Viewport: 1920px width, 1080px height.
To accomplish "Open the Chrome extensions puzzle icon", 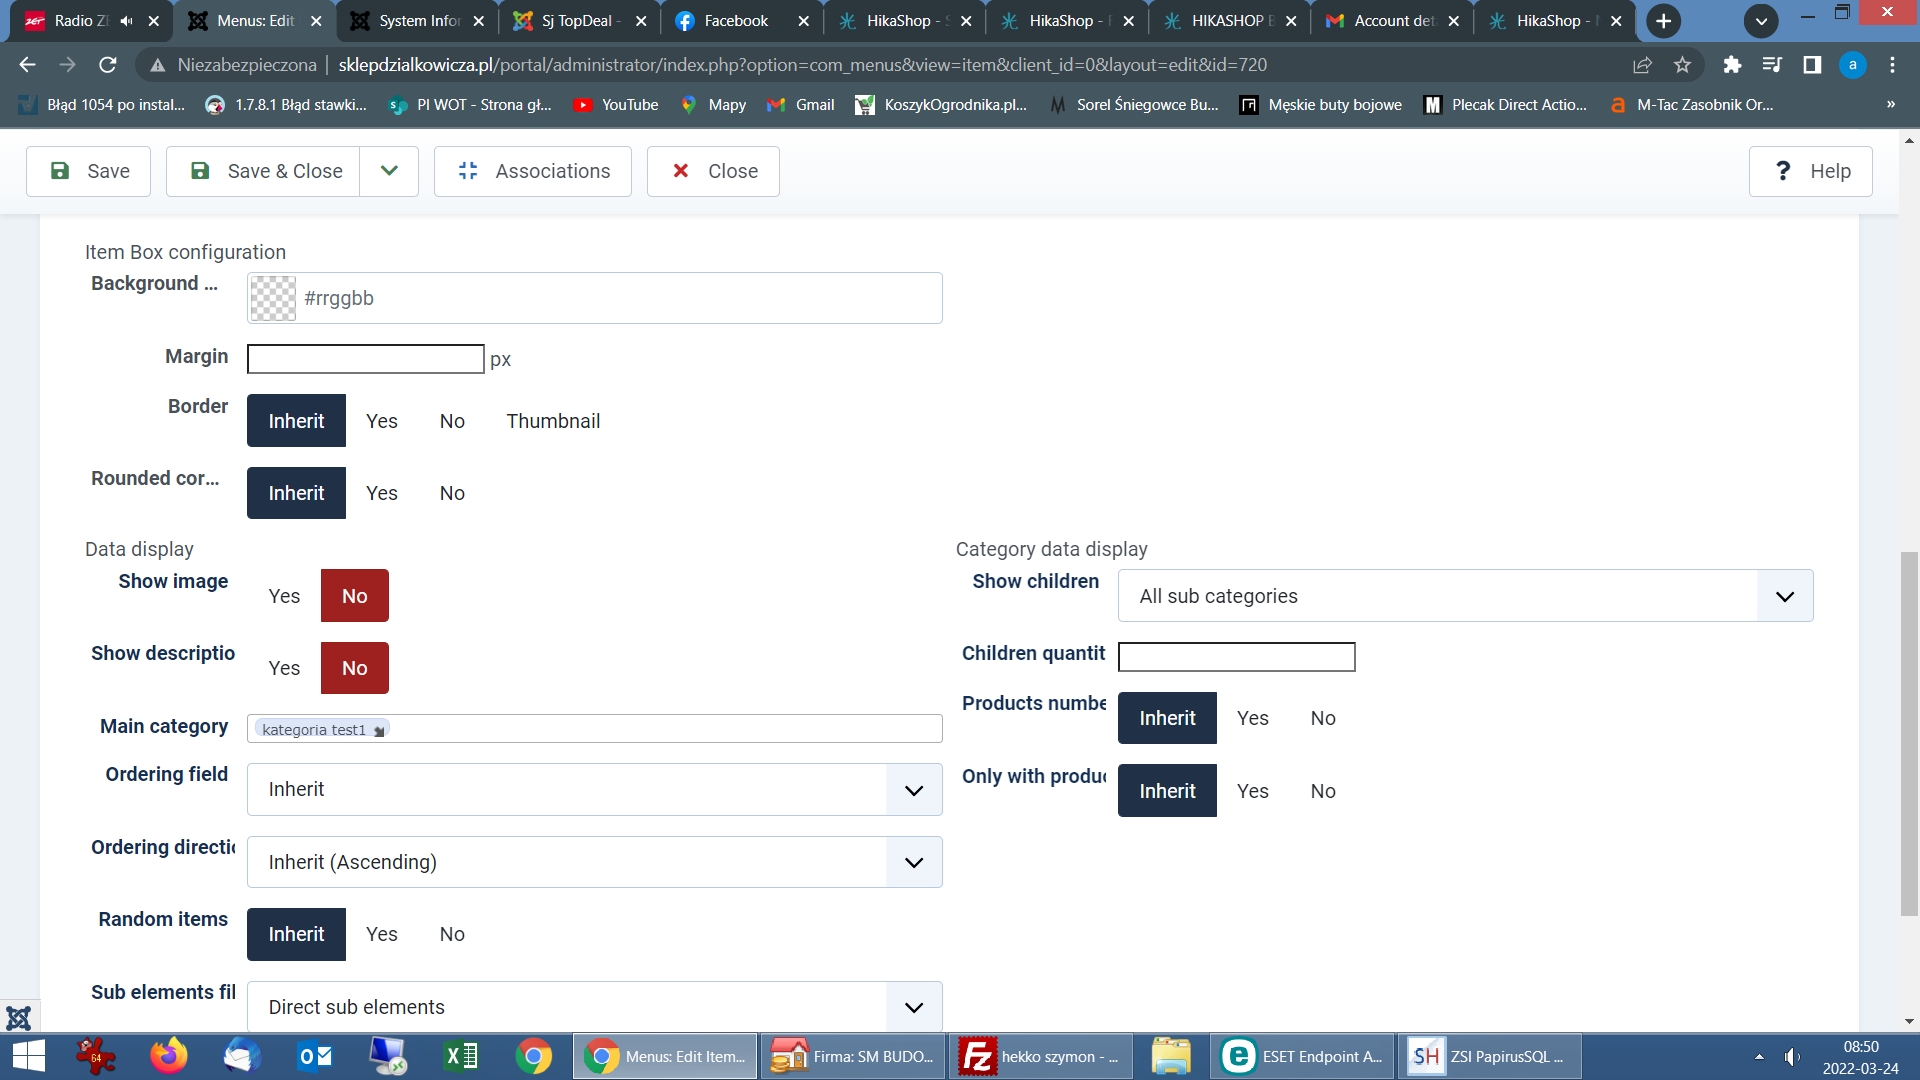I will pyautogui.click(x=1732, y=65).
